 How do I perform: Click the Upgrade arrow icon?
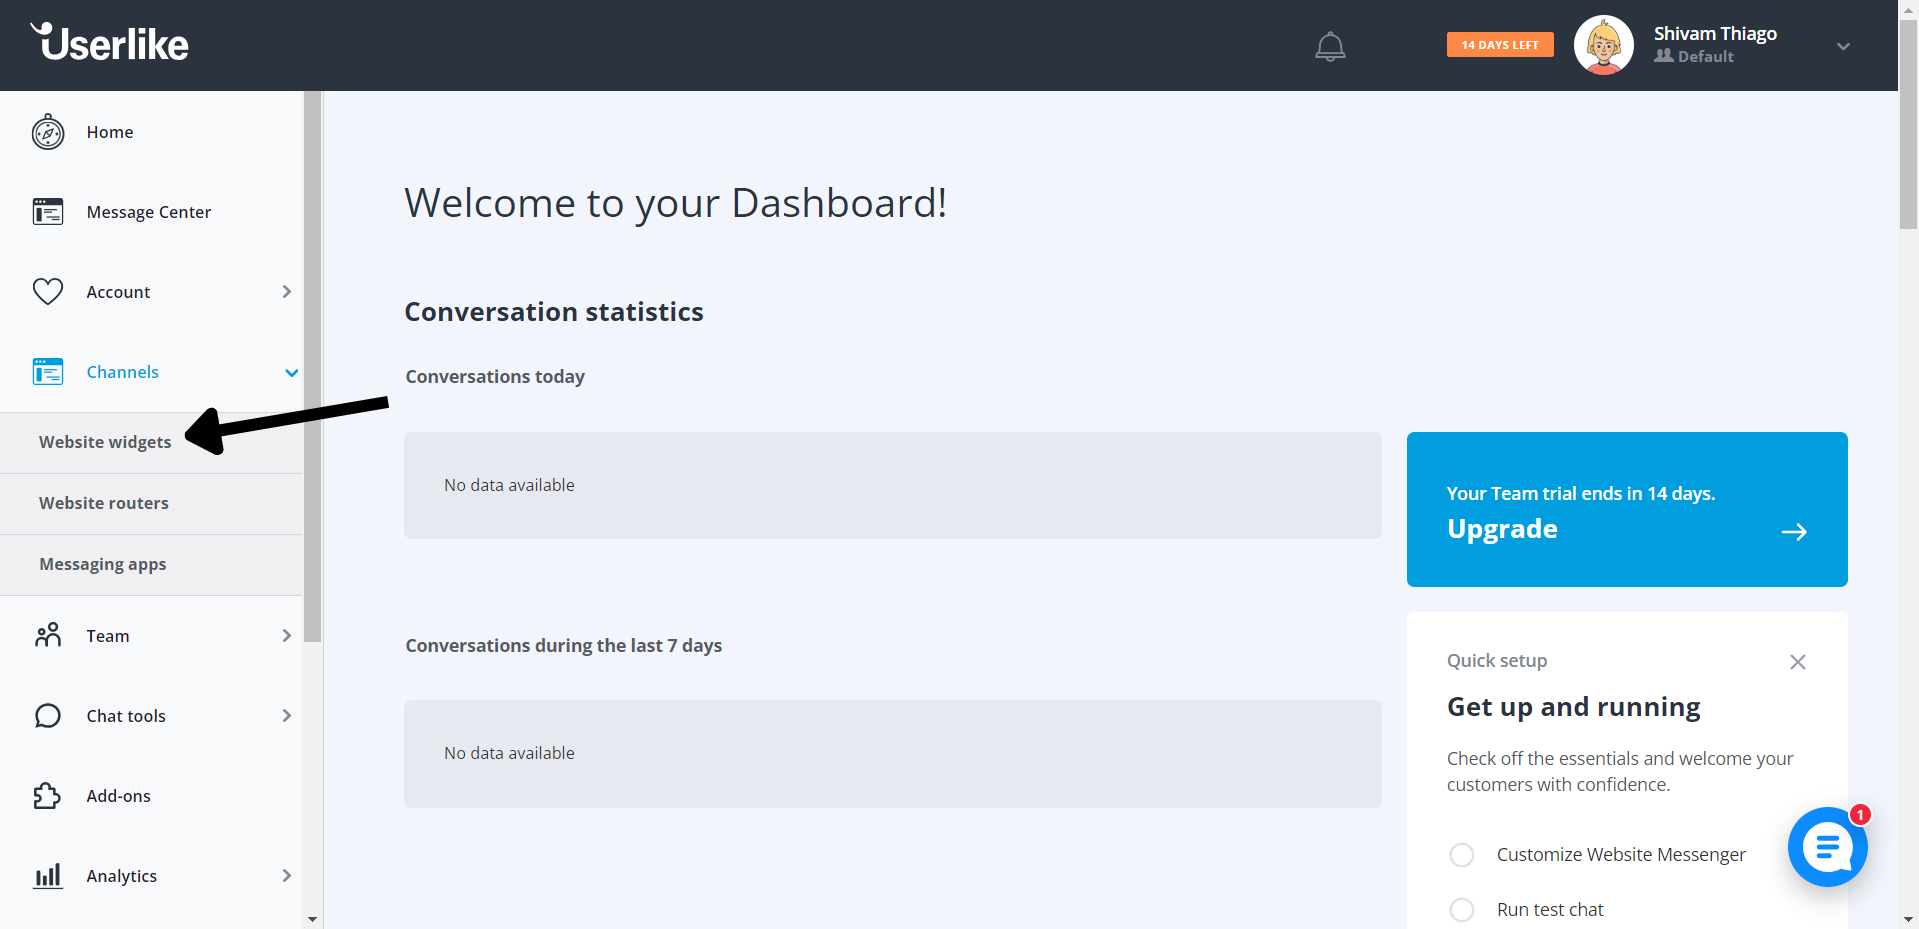1794,532
